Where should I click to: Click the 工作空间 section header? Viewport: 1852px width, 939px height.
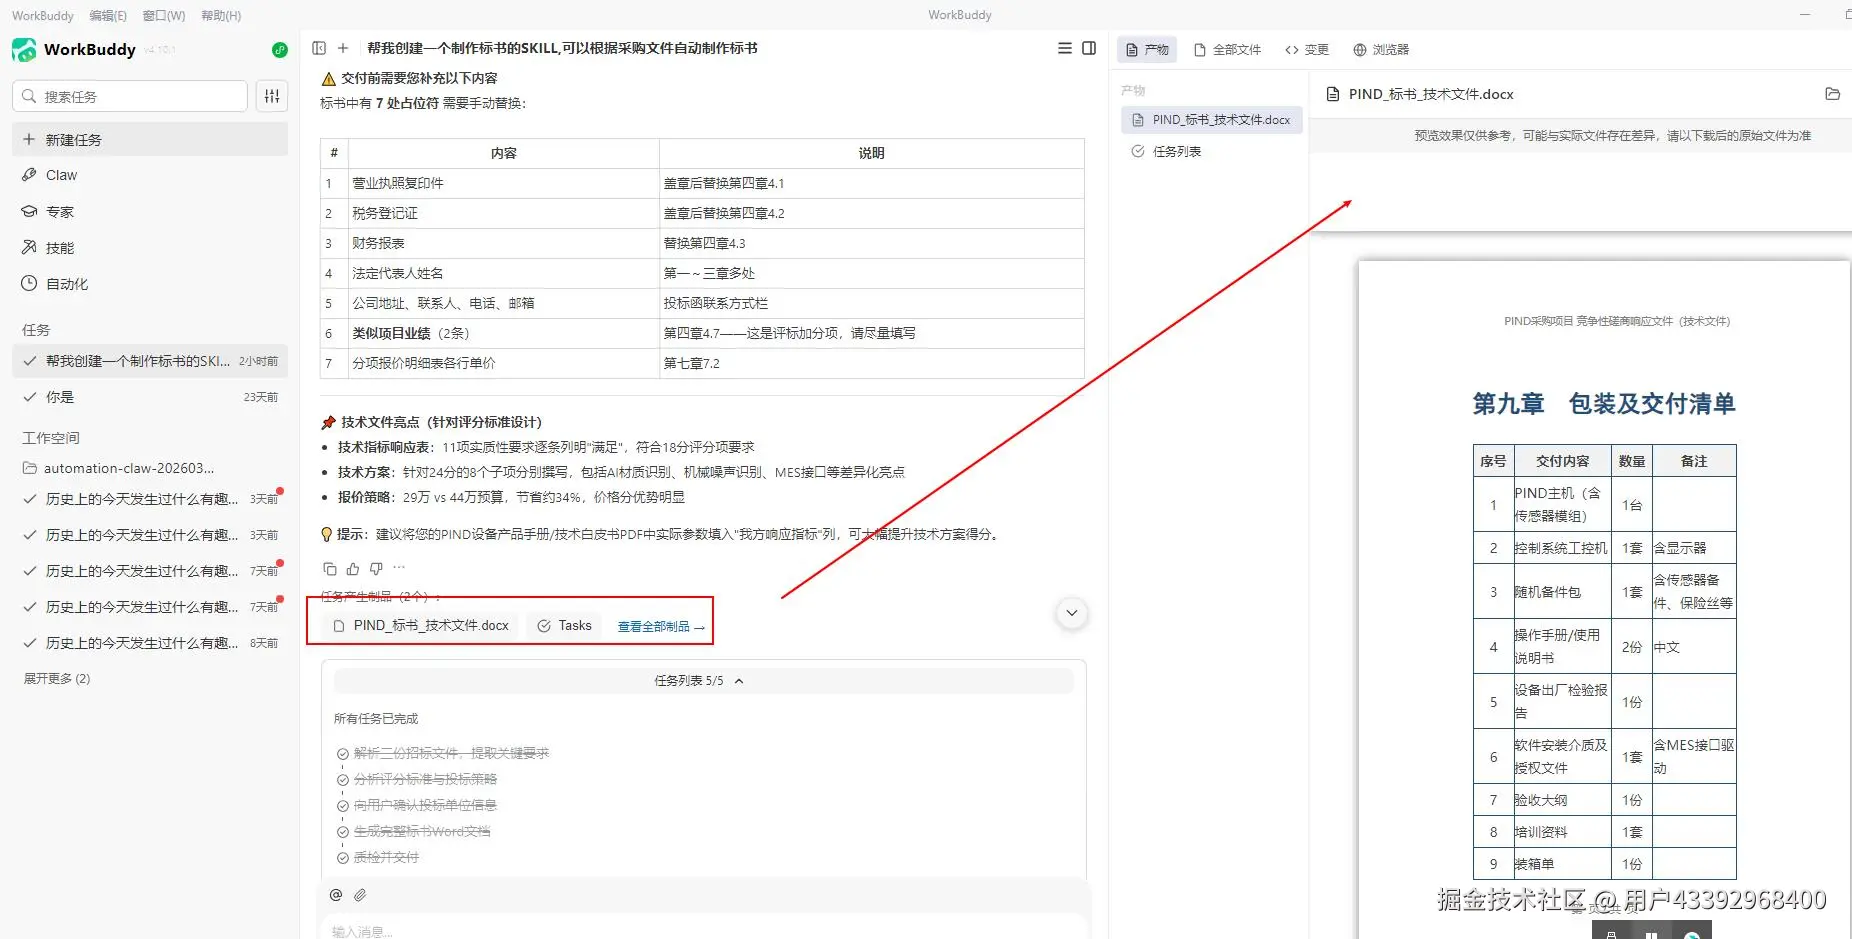51,438
